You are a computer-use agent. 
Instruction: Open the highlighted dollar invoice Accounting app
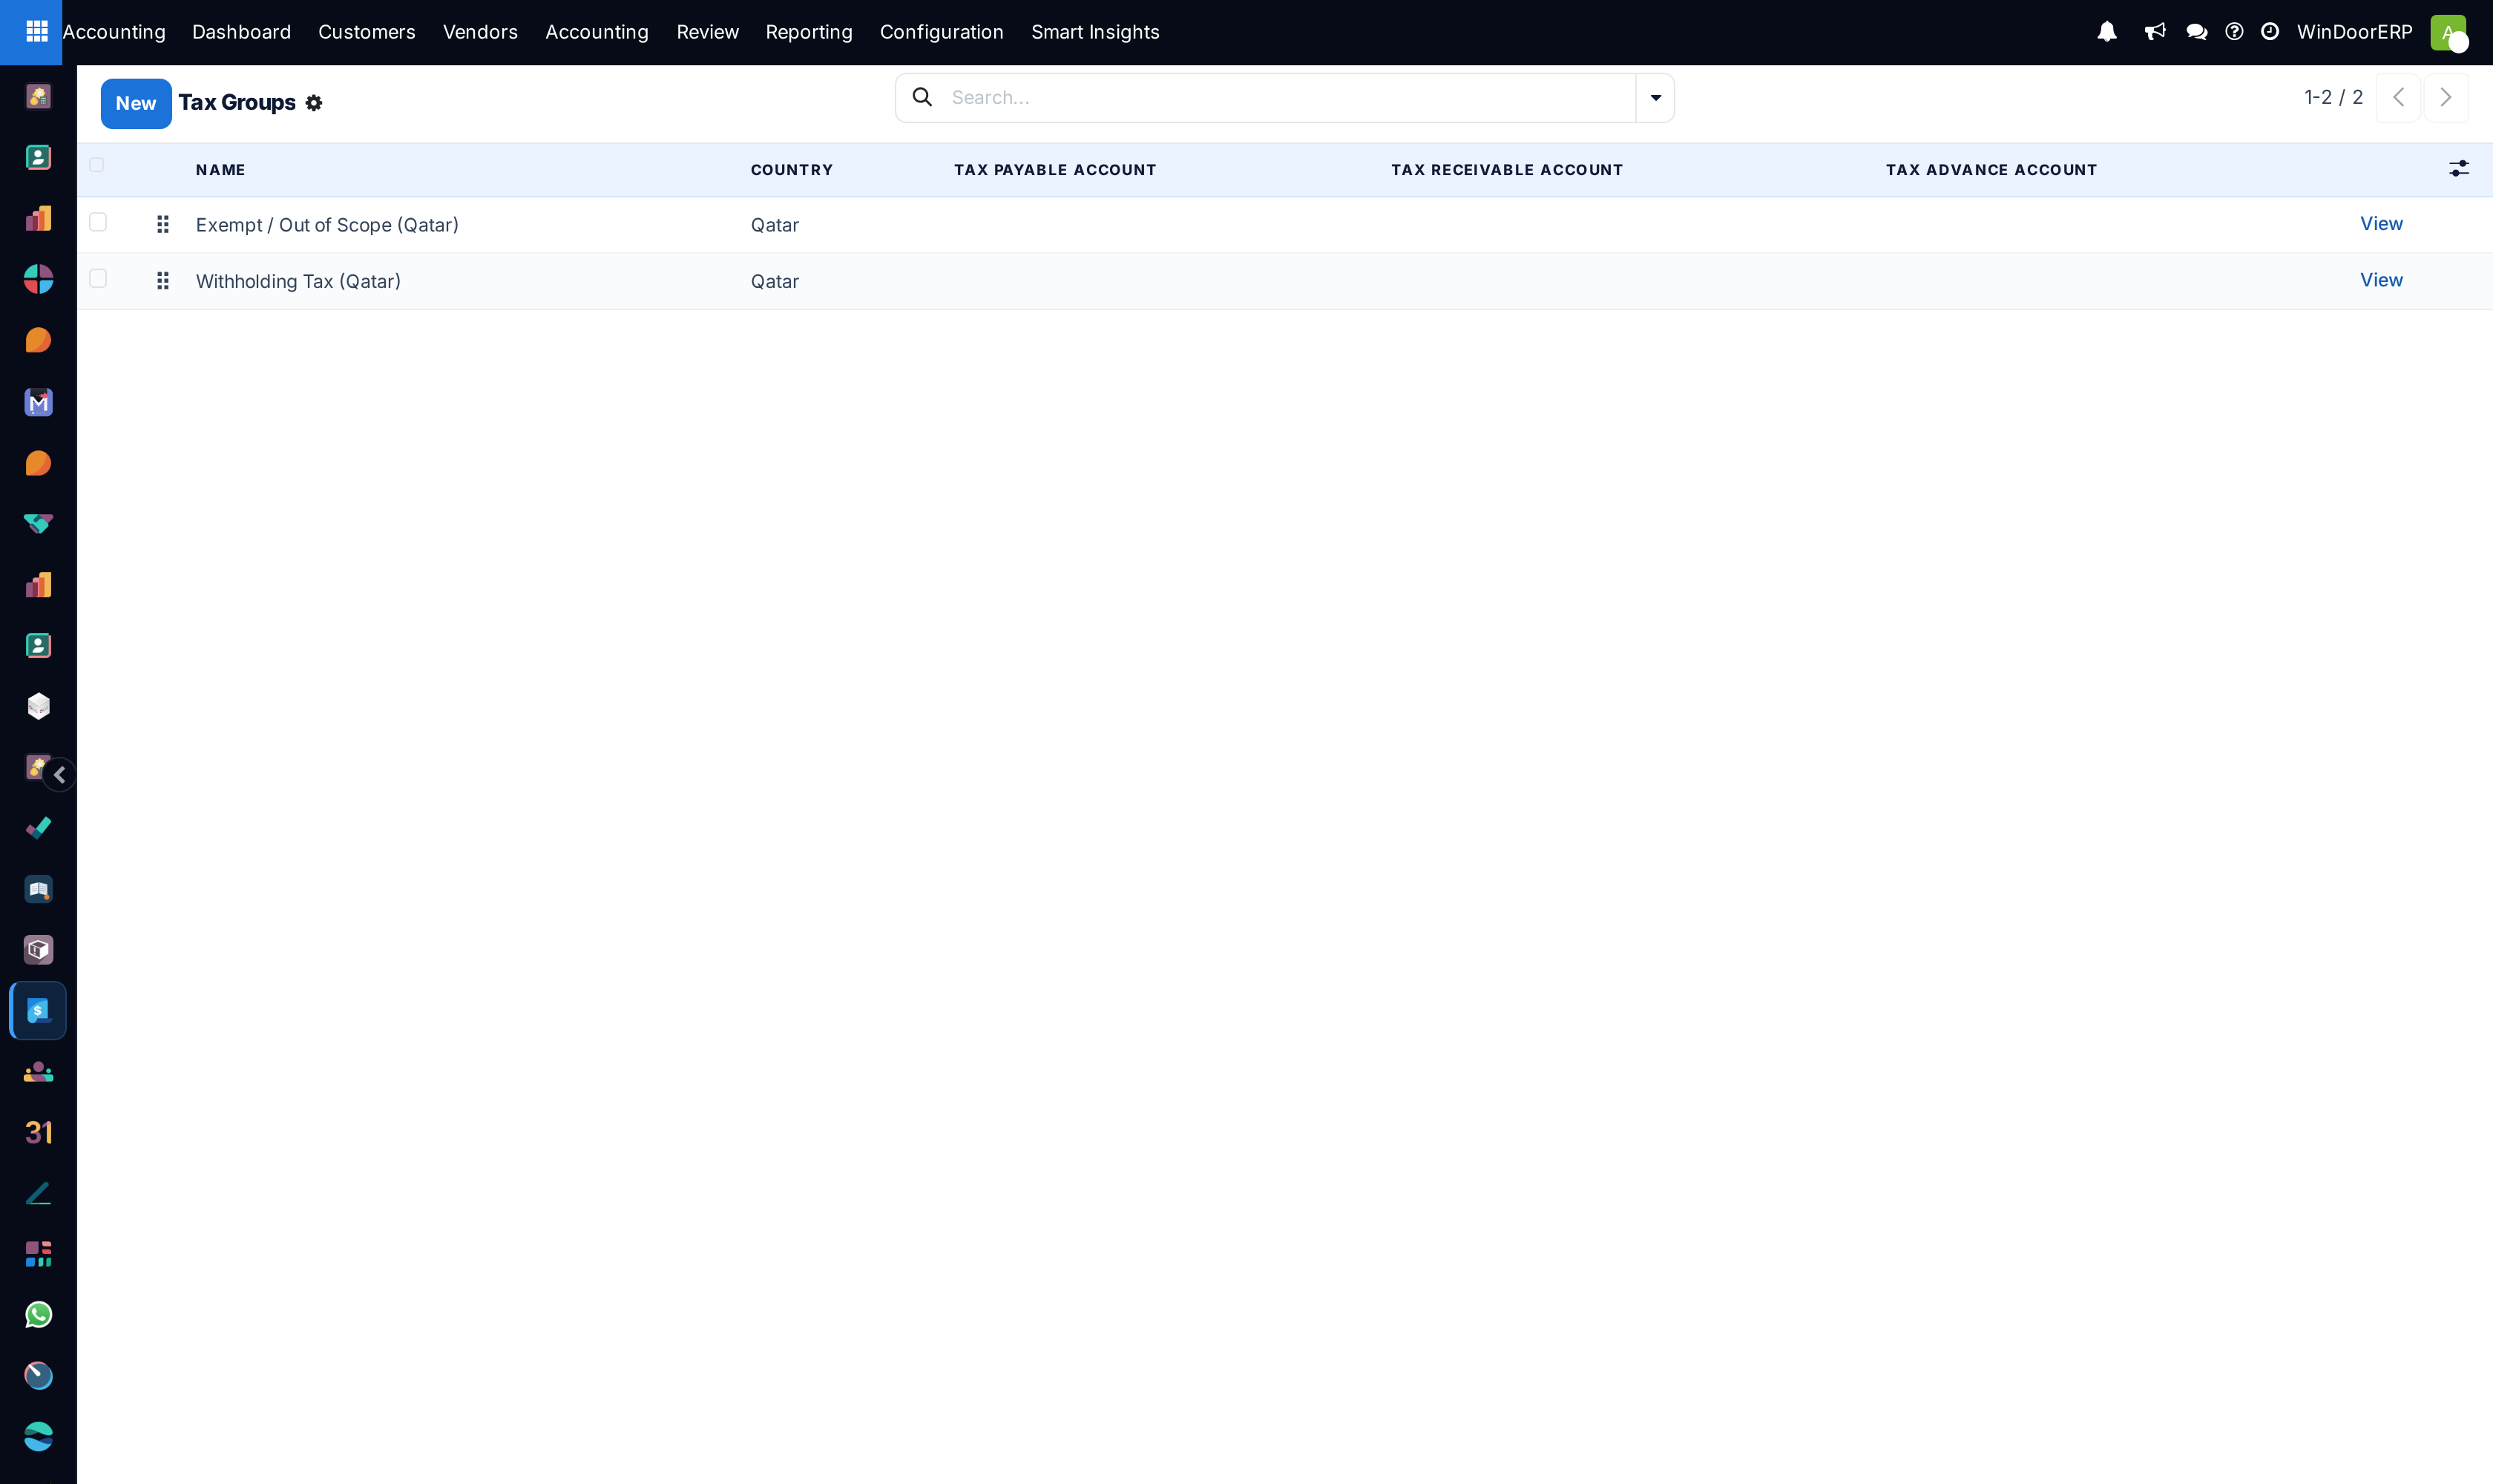tap(38, 1011)
